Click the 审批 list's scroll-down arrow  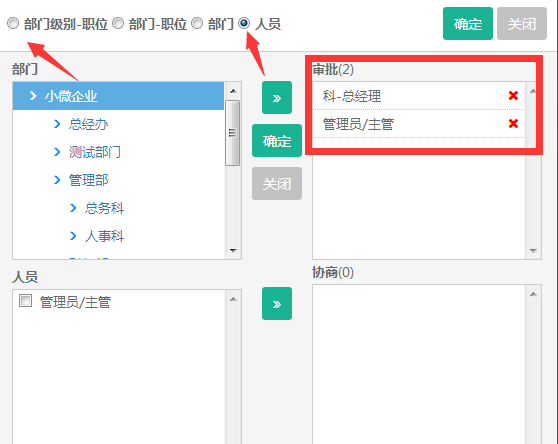533,250
